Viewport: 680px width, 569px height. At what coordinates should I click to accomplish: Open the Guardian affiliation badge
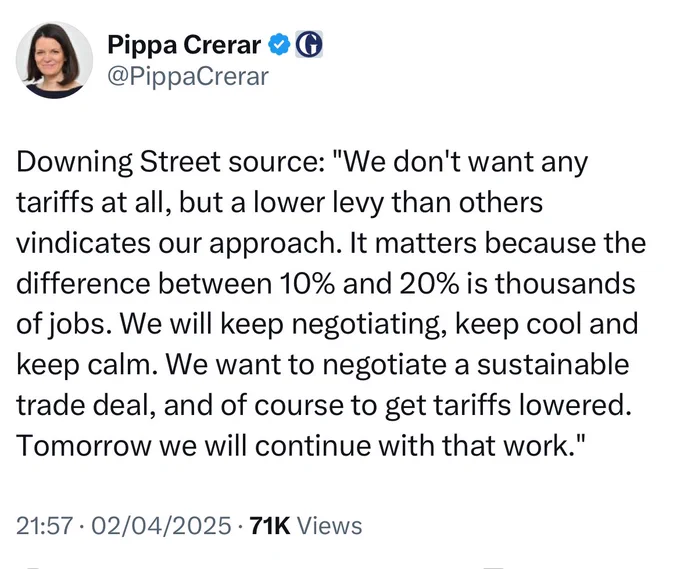pos(309,44)
